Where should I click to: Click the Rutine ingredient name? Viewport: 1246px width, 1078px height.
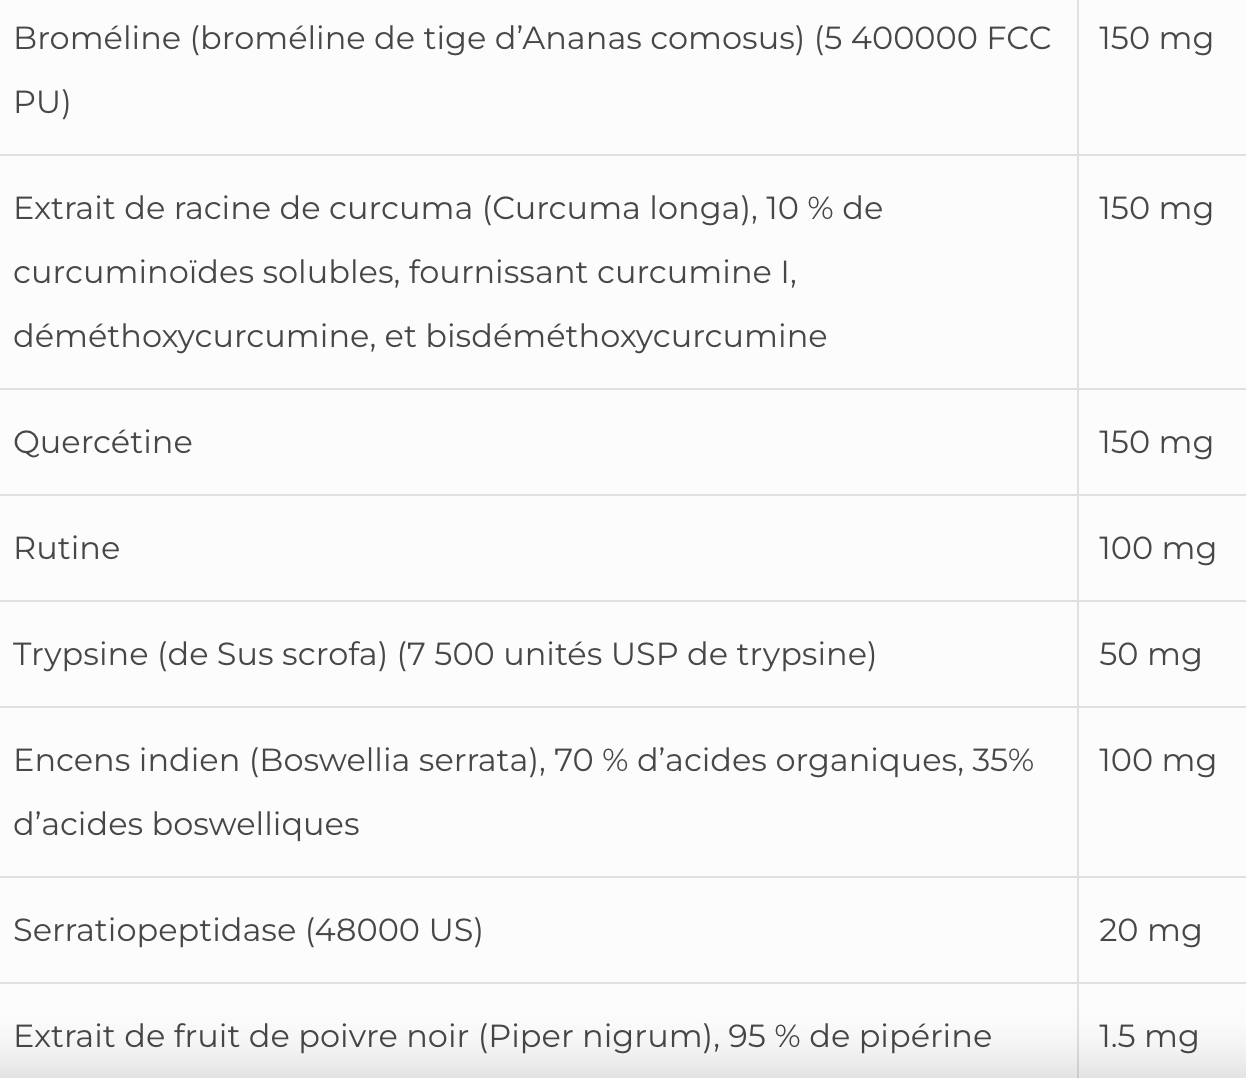point(67,548)
